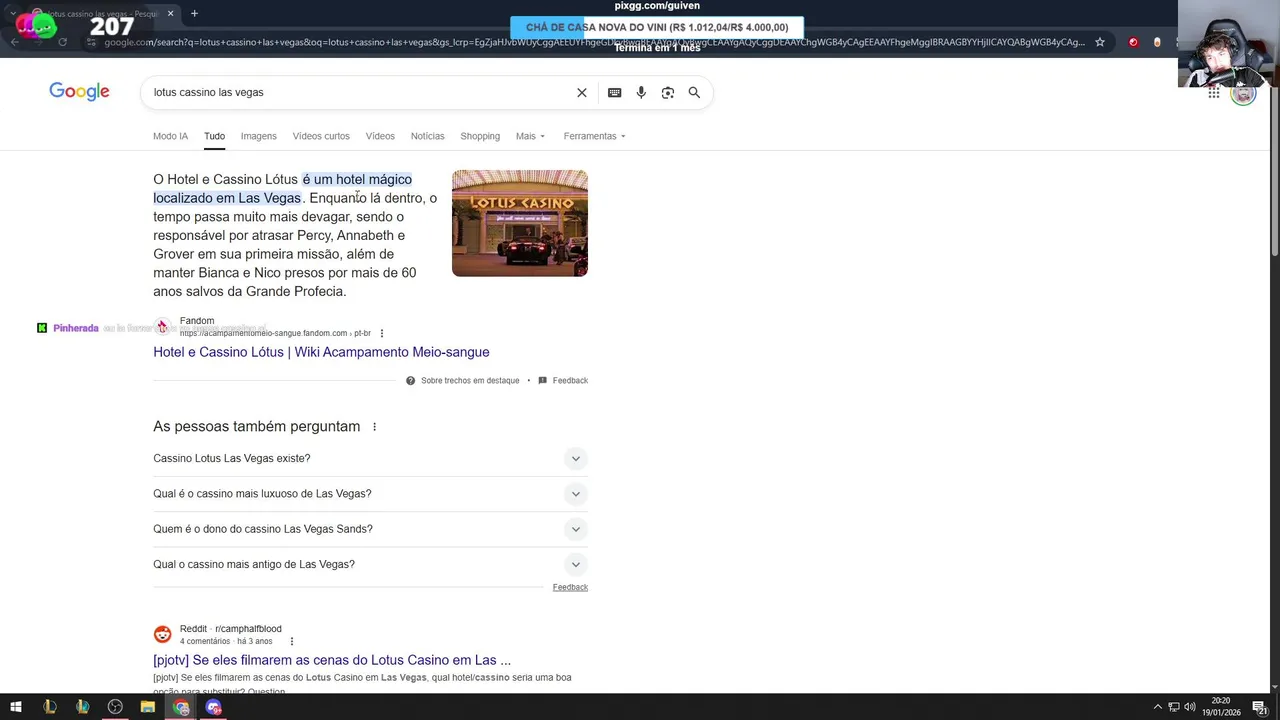The width and height of the screenshot is (1280, 720).
Task: Open the Google account avatar menu
Action: 1243,93
